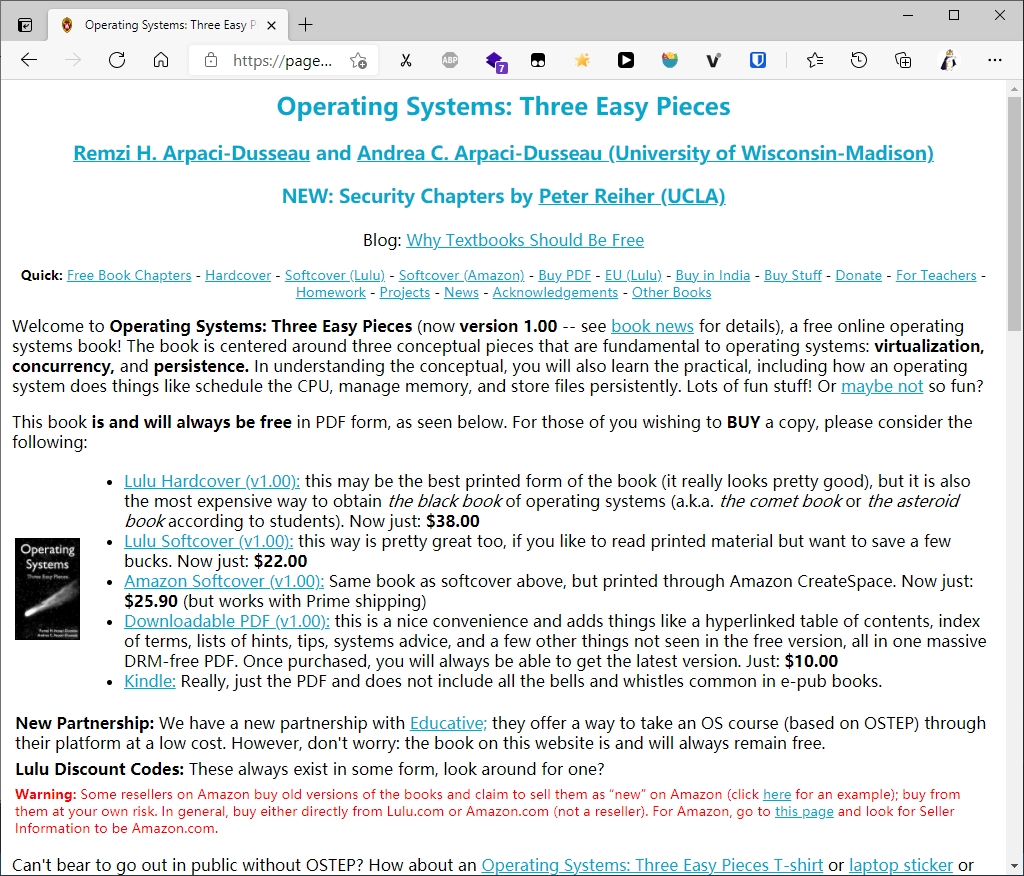This screenshot has width=1024, height=876.
Task: Open Lulu Softcover (v1.00) link
Action: [208, 542]
